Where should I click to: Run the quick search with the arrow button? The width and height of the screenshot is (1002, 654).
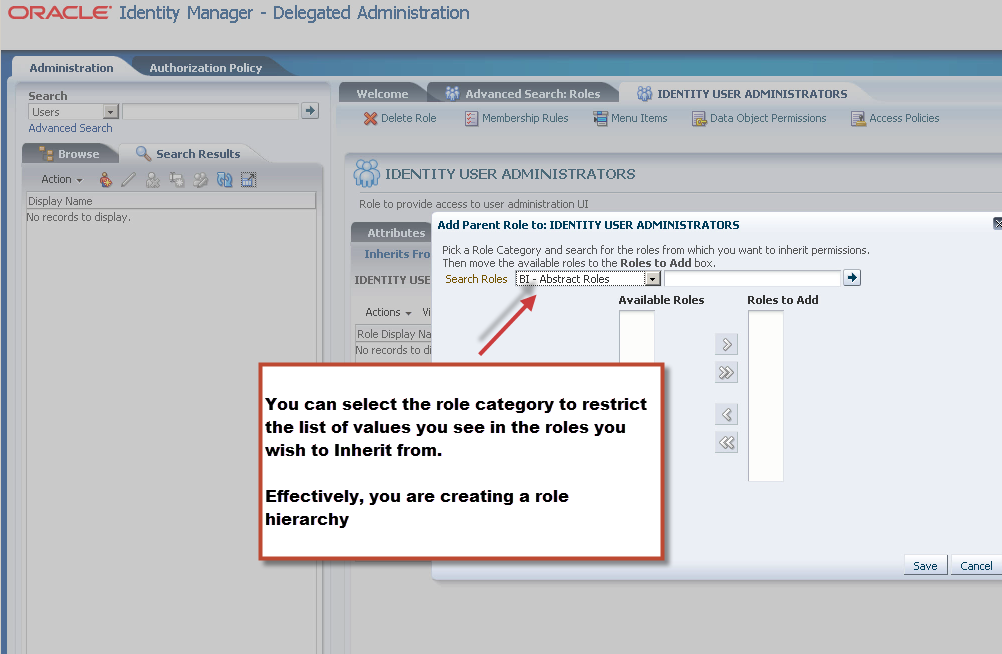[x=310, y=111]
